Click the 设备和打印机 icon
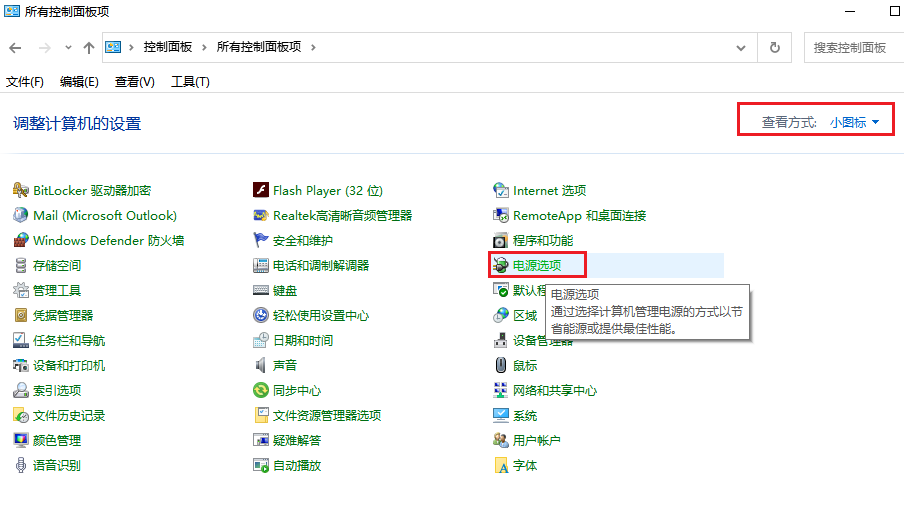This screenshot has width=904, height=509. tap(21, 365)
